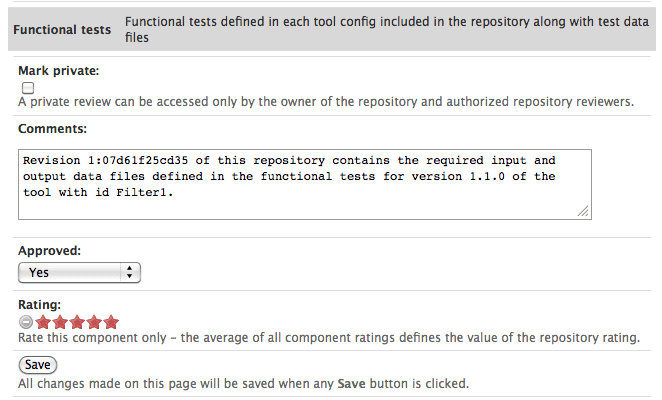
Task: Click the "Mark private:" label
Action: point(59,71)
